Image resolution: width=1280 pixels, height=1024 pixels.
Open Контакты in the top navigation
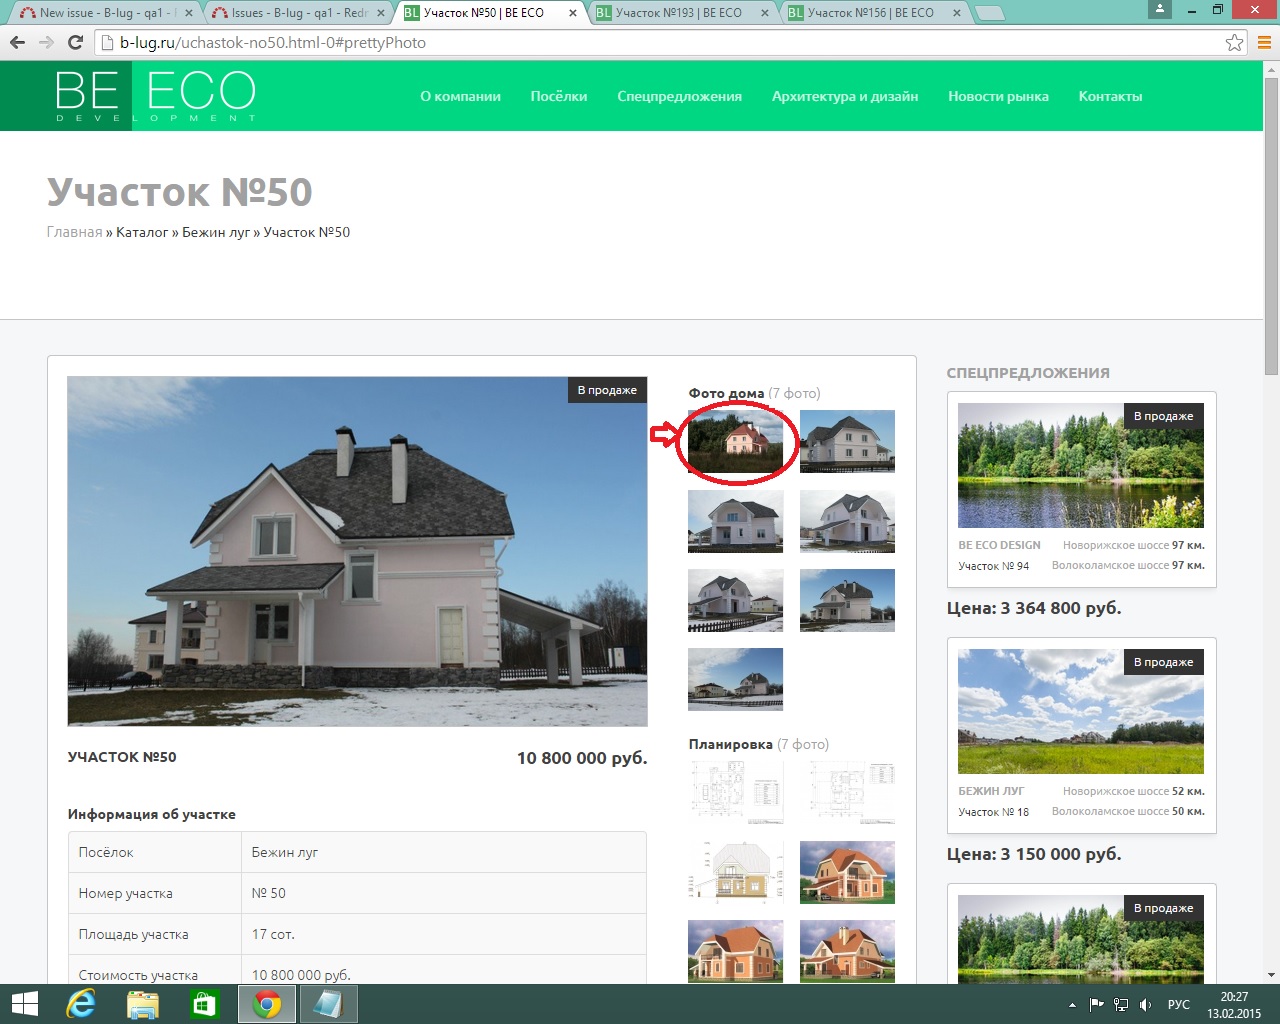pos(1110,96)
